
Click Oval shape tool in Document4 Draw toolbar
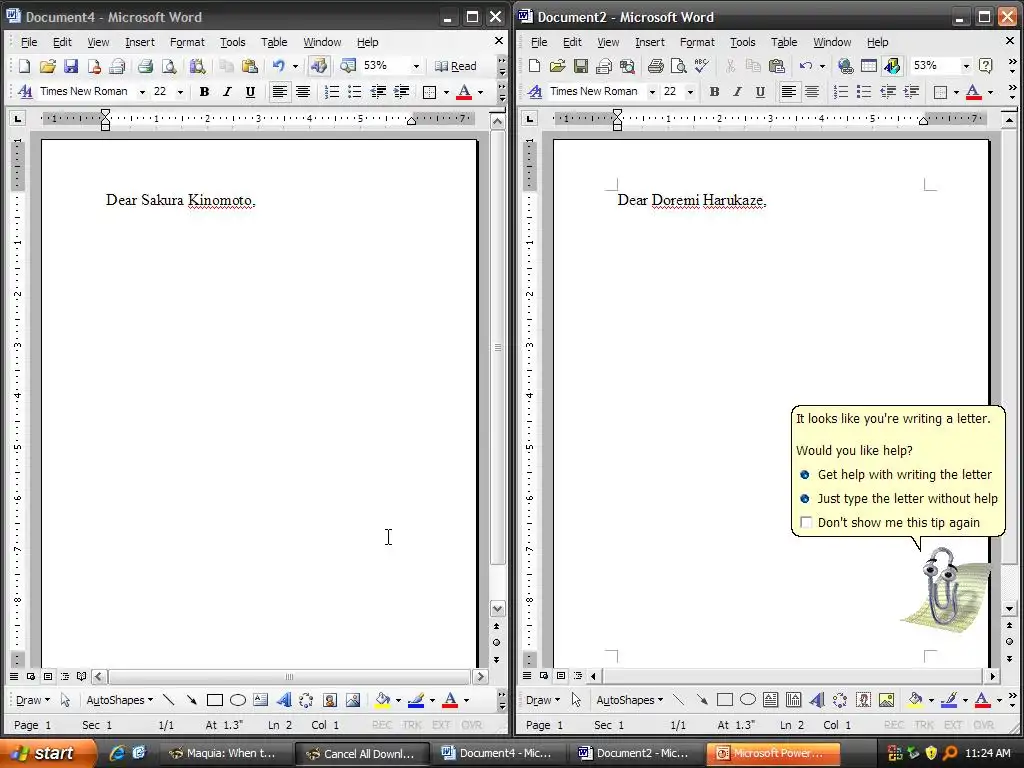238,700
